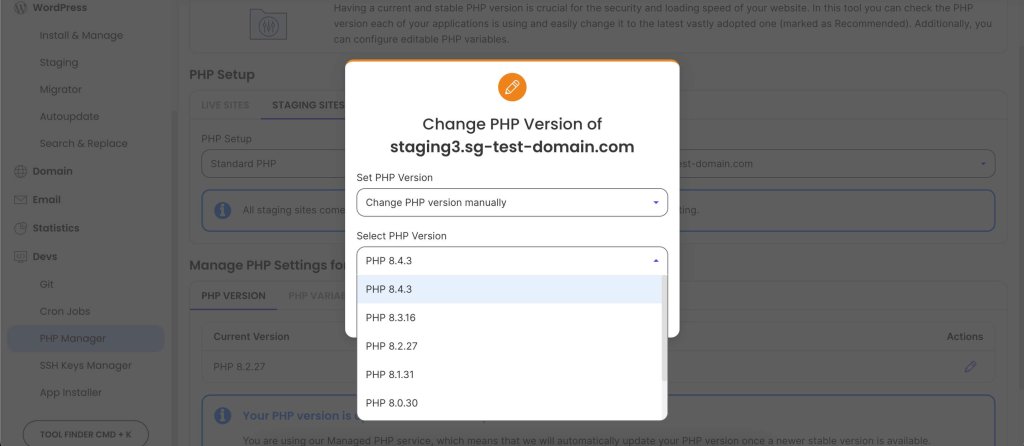Click the Devs monitor icon
The height and width of the screenshot is (446, 1024).
tap(21, 257)
